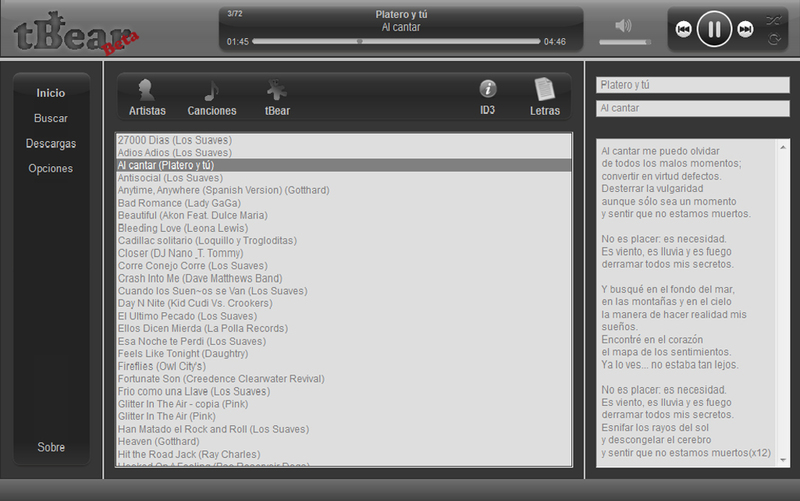Adjust the volume slider
Screen dimensions: 800x501
[625, 42]
